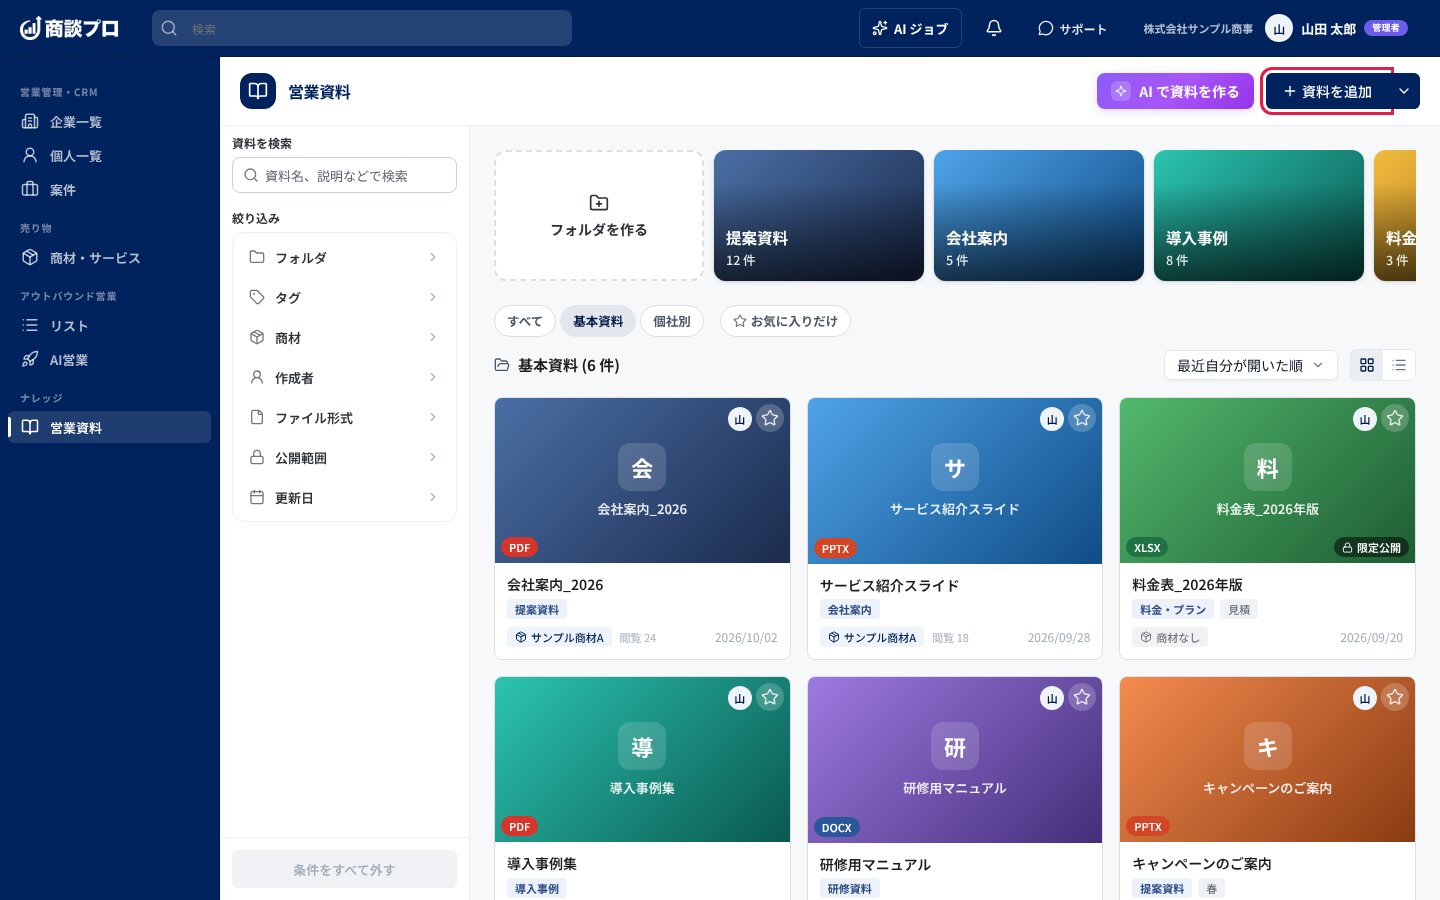Image resolution: width=1440 pixels, height=900 pixels.
Task: Expand the 更新日 filter
Action: coord(344,497)
